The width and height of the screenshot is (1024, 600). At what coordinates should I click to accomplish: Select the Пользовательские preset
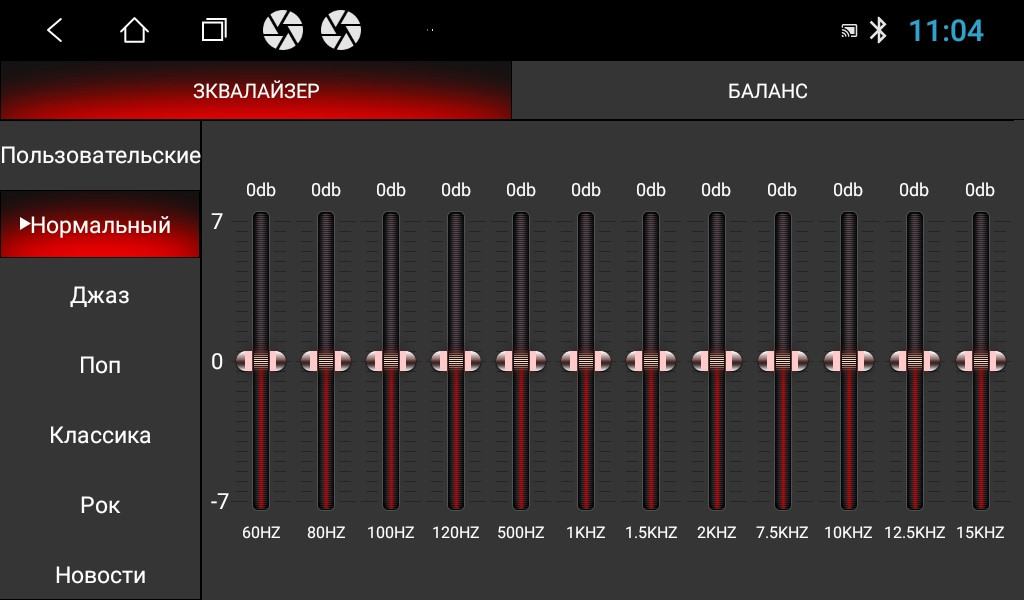pyautogui.click(x=100, y=156)
